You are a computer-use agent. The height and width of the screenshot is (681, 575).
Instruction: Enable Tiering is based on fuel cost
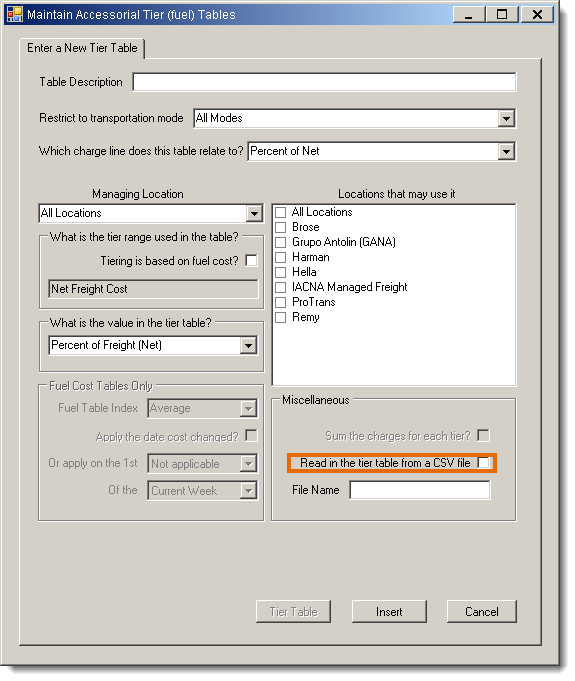pos(251,261)
